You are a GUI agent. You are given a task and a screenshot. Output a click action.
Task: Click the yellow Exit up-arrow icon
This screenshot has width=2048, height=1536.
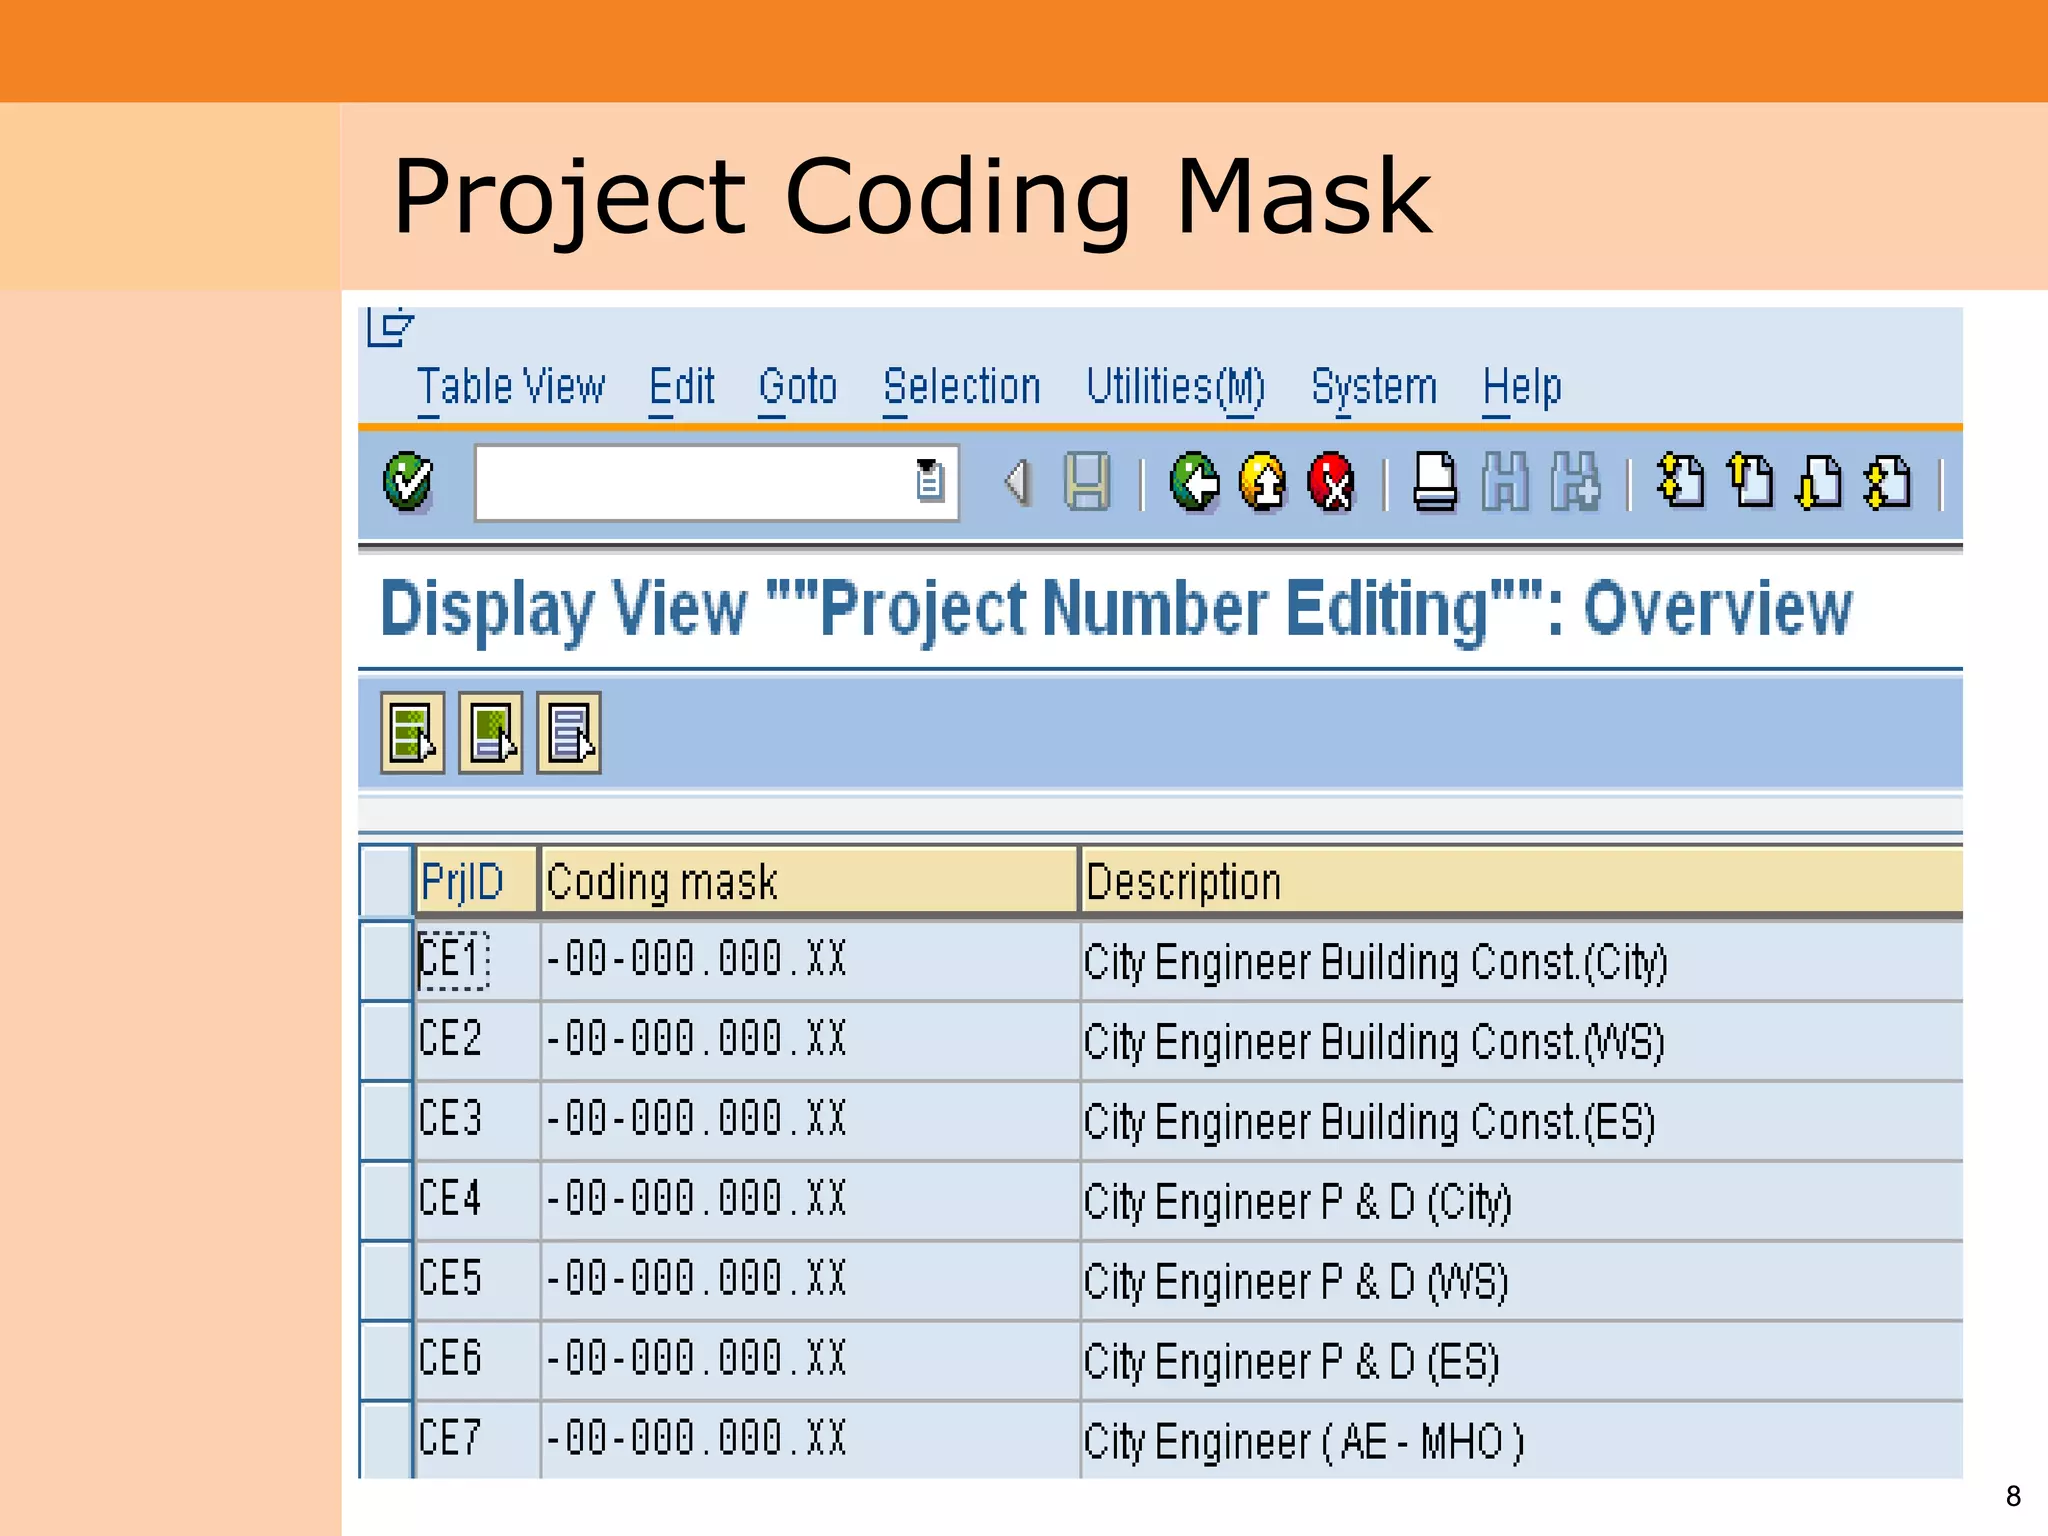pyautogui.click(x=1264, y=482)
